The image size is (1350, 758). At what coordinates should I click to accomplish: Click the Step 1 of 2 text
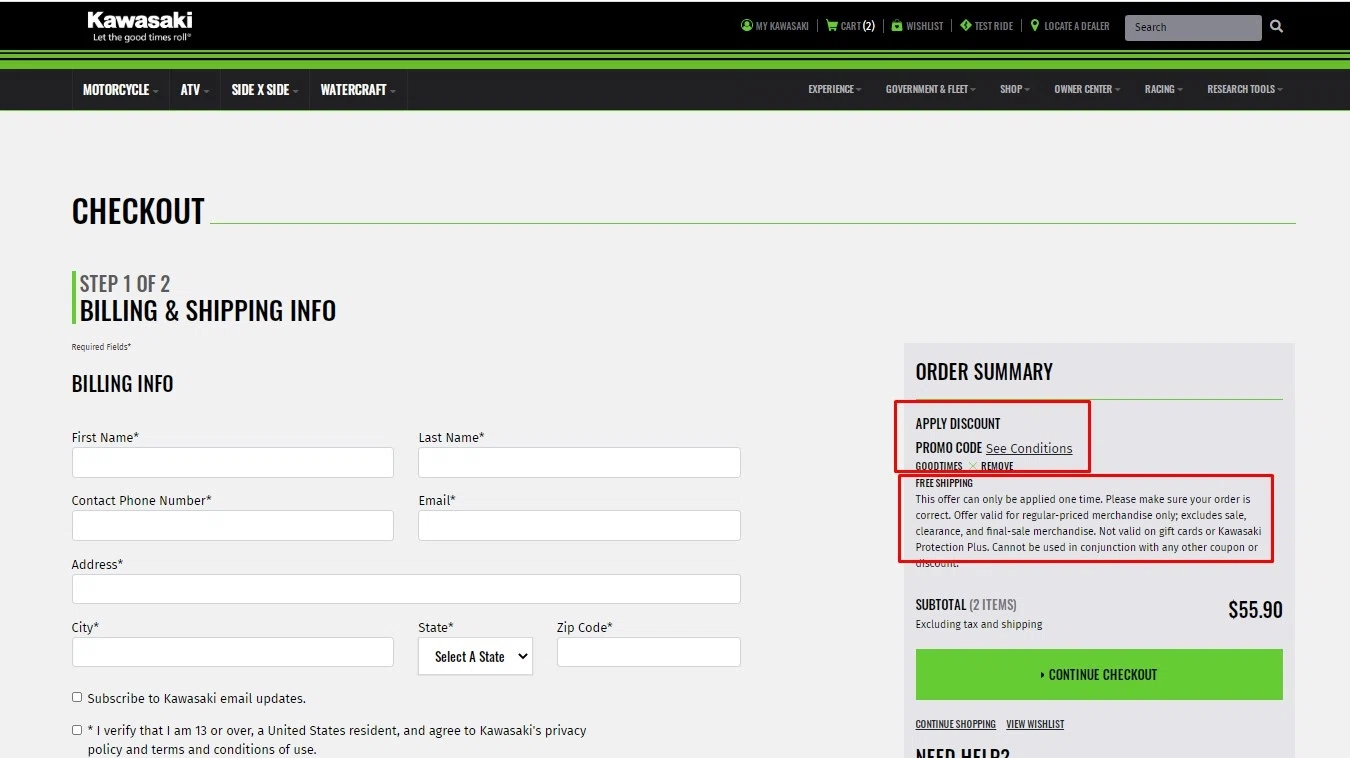125,284
